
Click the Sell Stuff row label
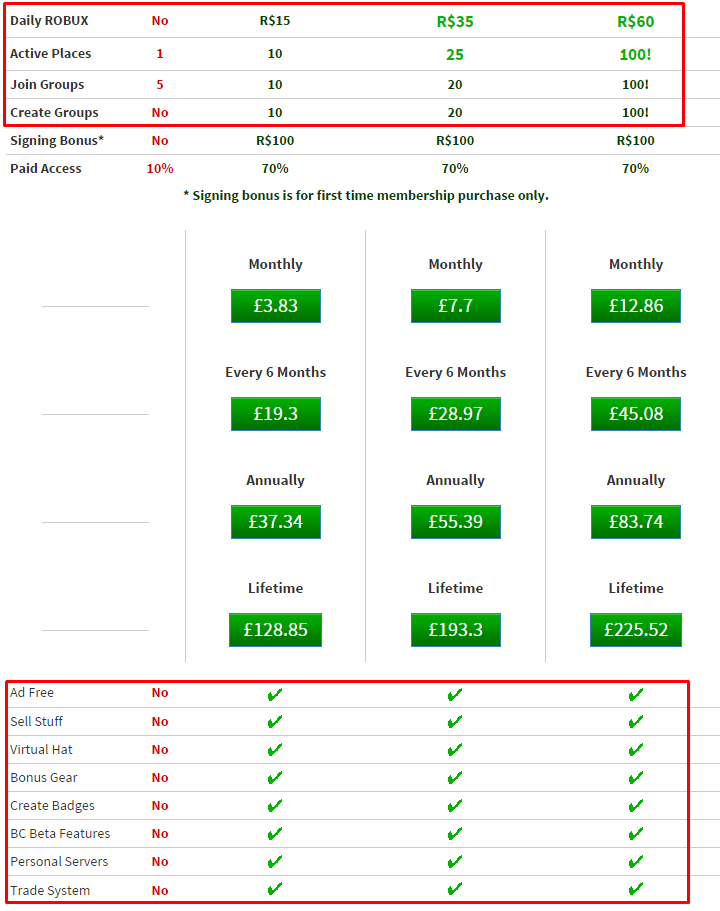tap(37, 721)
